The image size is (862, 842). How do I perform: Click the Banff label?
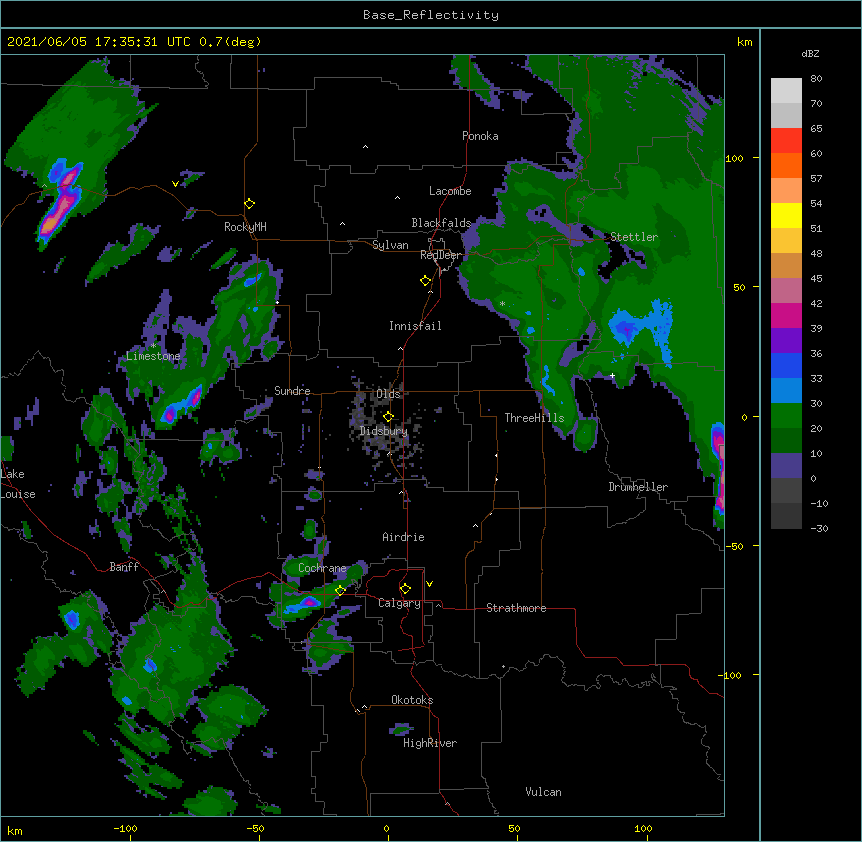tap(124, 567)
